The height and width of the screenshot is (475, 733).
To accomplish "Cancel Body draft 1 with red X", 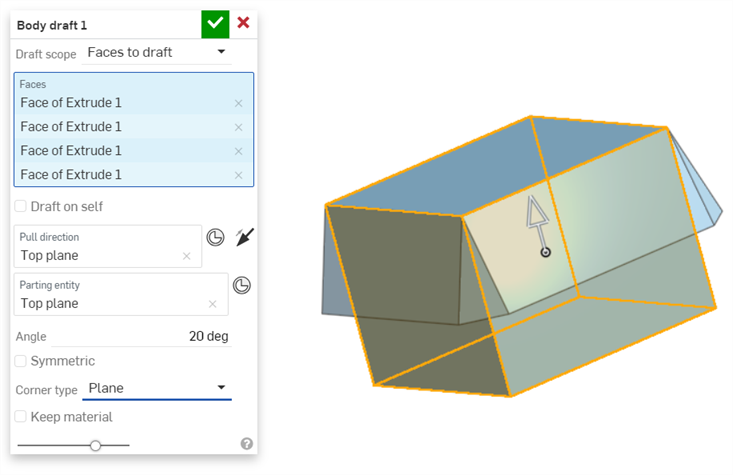I will coord(243,22).
